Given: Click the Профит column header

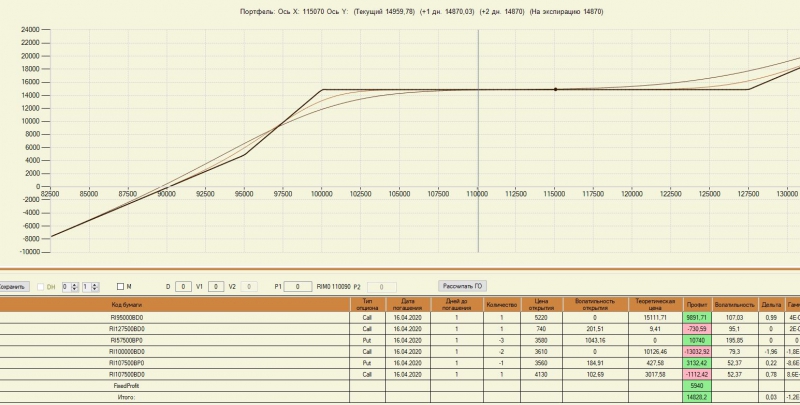Looking at the screenshot, I should coord(697,305).
